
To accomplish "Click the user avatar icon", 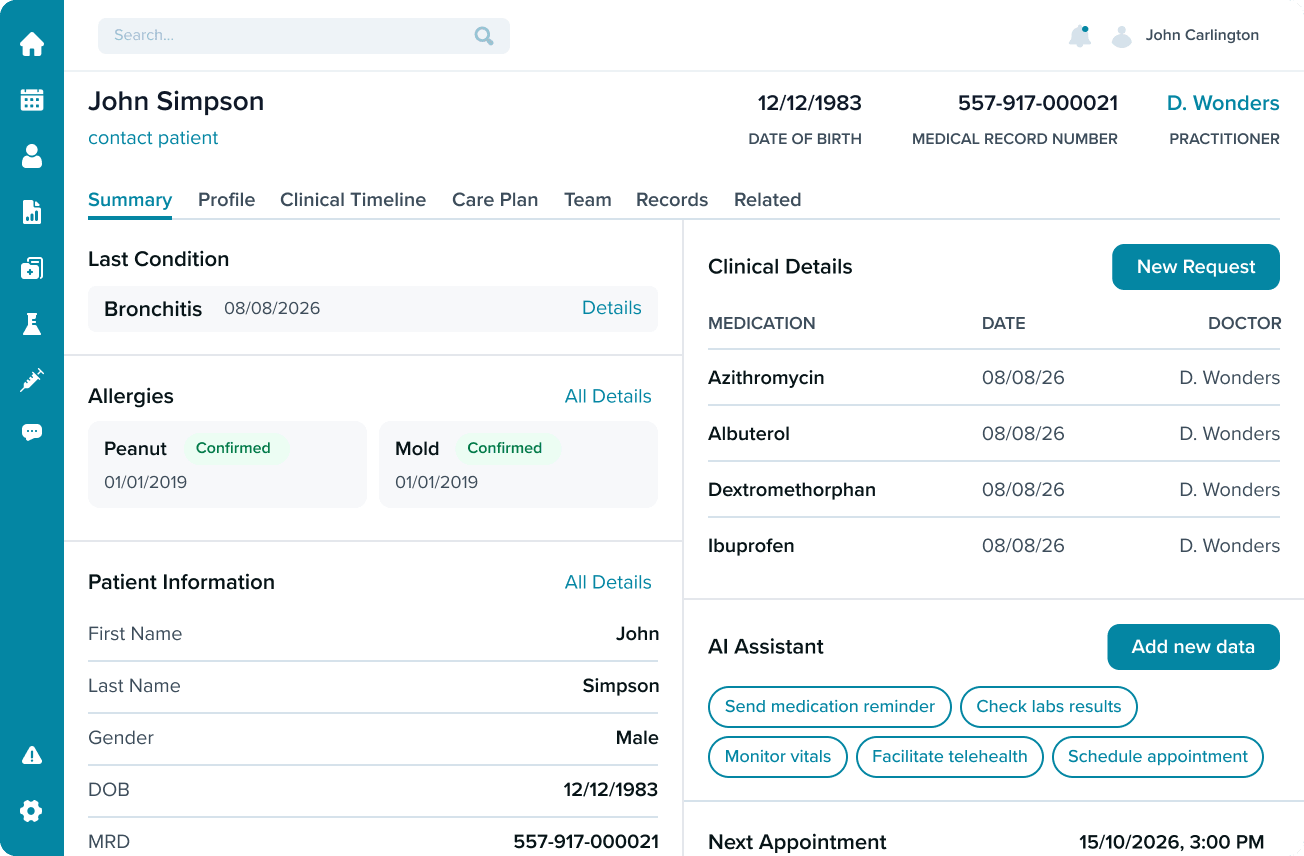I will [x=1122, y=37].
